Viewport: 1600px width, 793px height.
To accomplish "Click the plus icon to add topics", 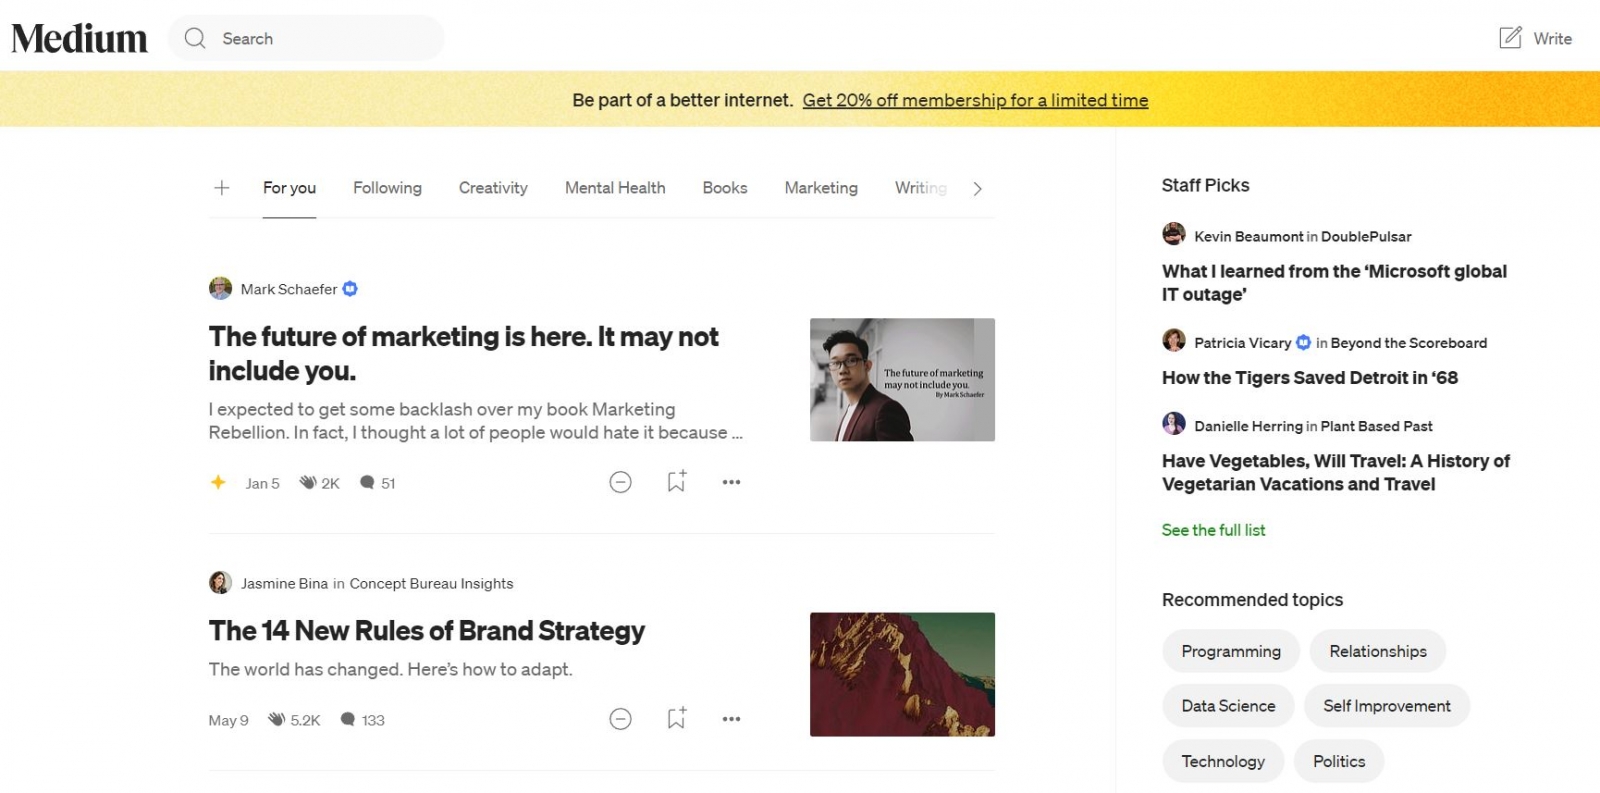I will 222,188.
